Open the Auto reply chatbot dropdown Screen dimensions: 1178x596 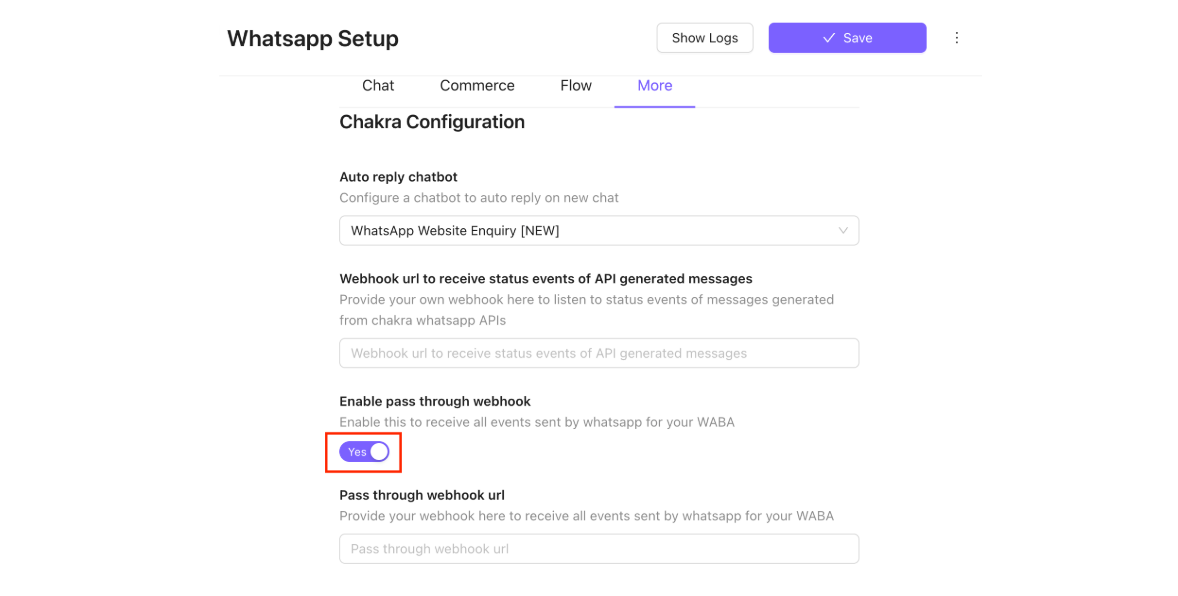click(x=598, y=231)
